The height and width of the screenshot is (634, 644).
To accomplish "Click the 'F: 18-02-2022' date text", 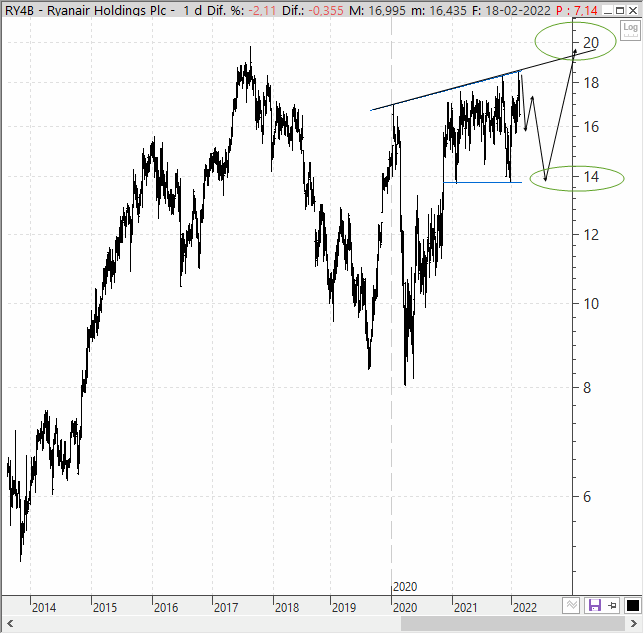I will pos(511,10).
